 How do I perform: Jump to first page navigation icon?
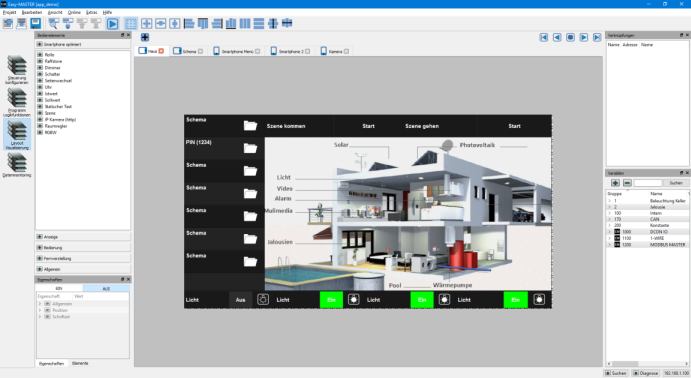click(x=544, y=37)
